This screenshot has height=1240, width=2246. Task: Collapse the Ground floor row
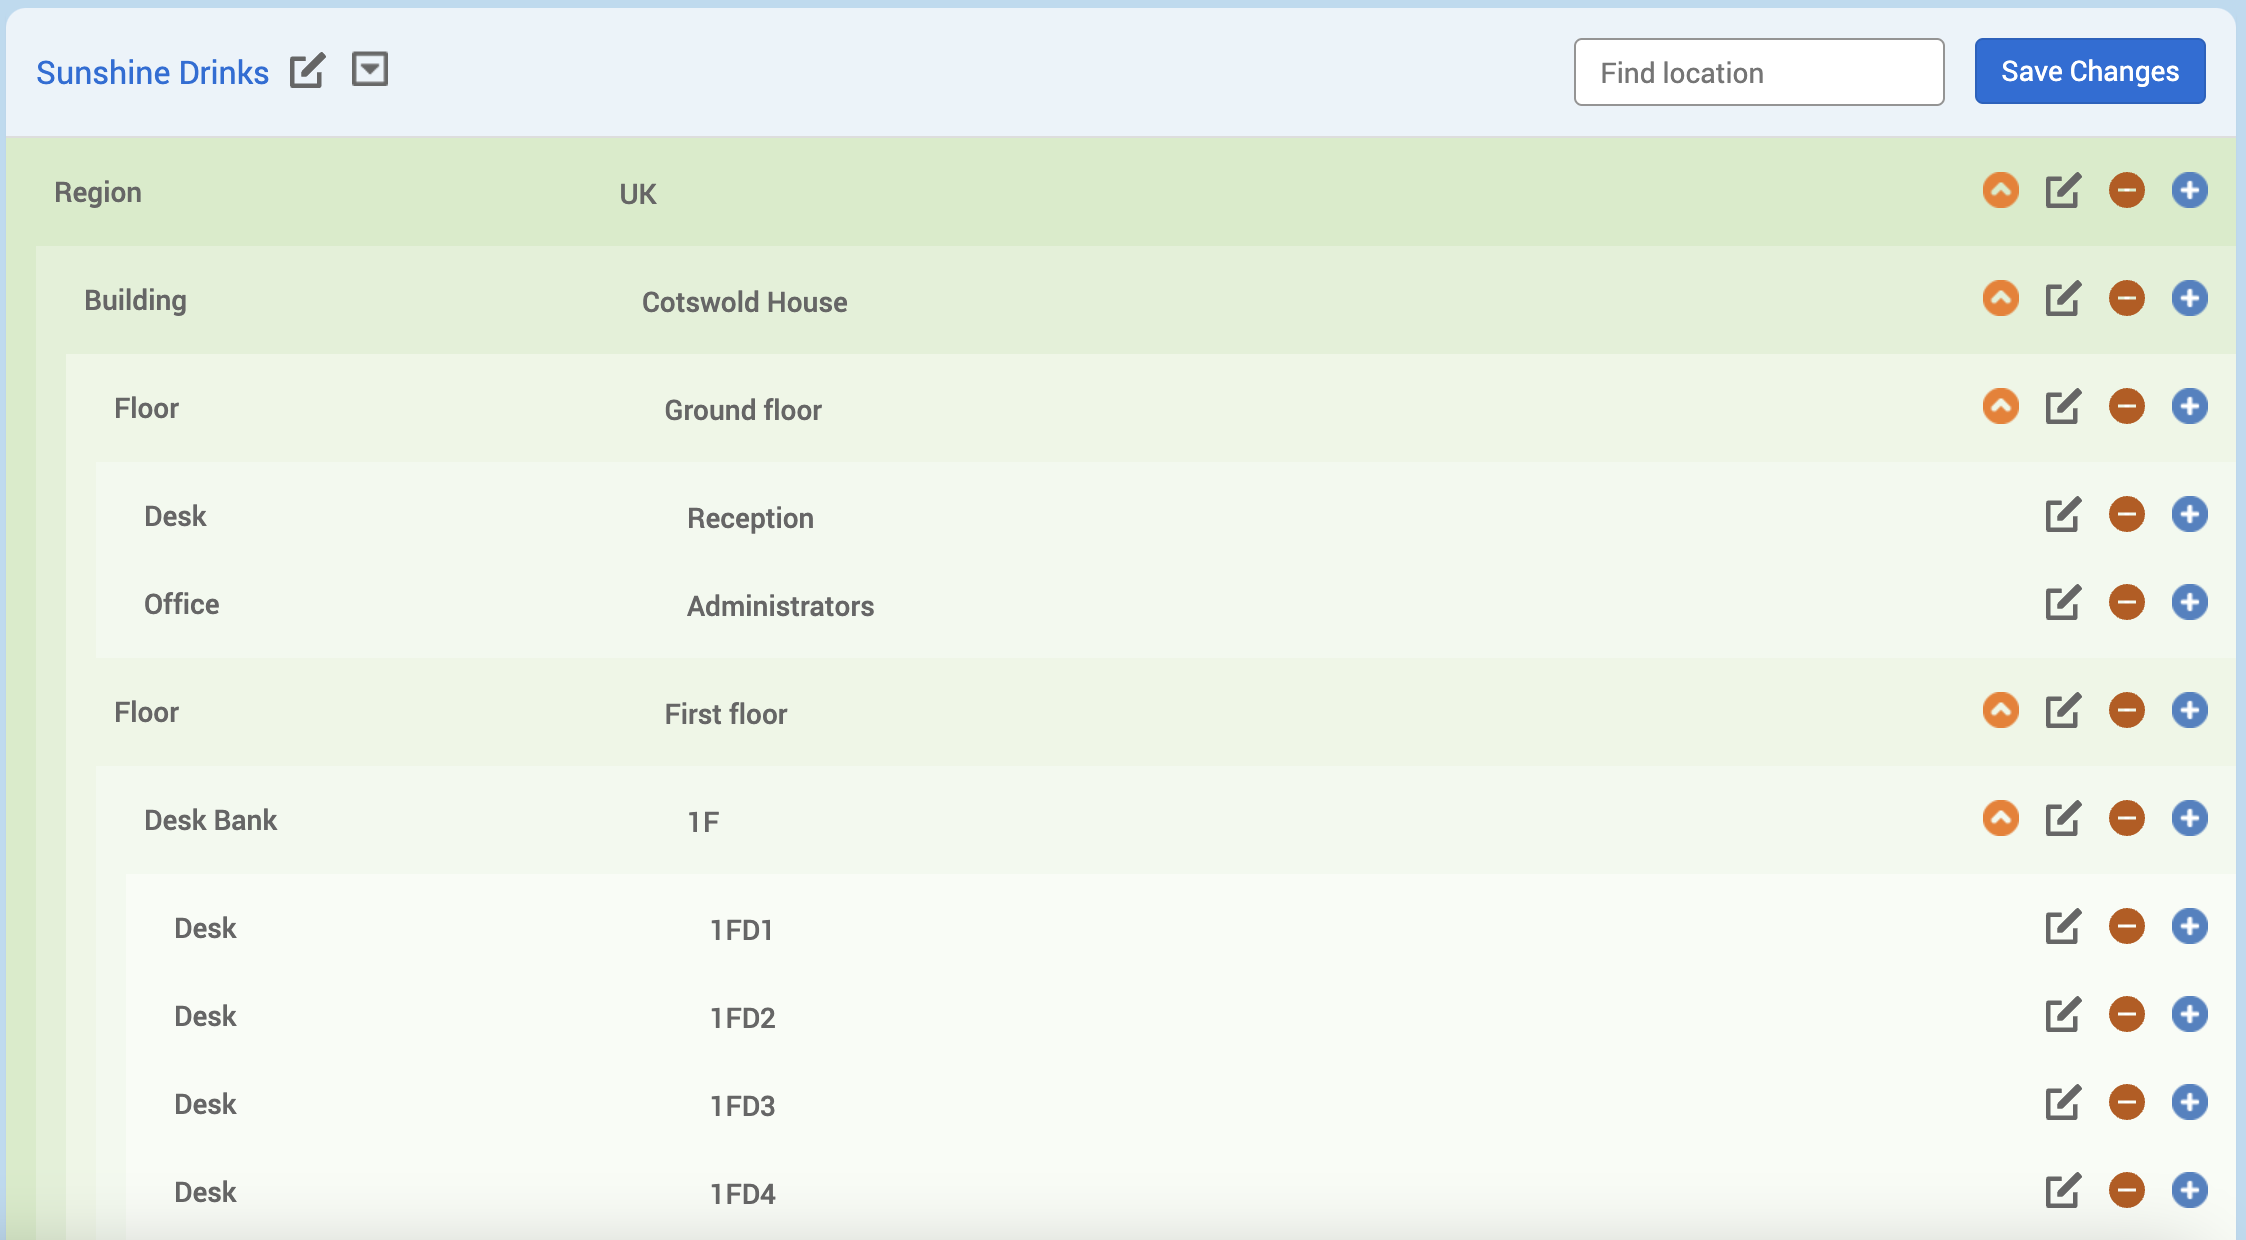(x=2000, y=406)
